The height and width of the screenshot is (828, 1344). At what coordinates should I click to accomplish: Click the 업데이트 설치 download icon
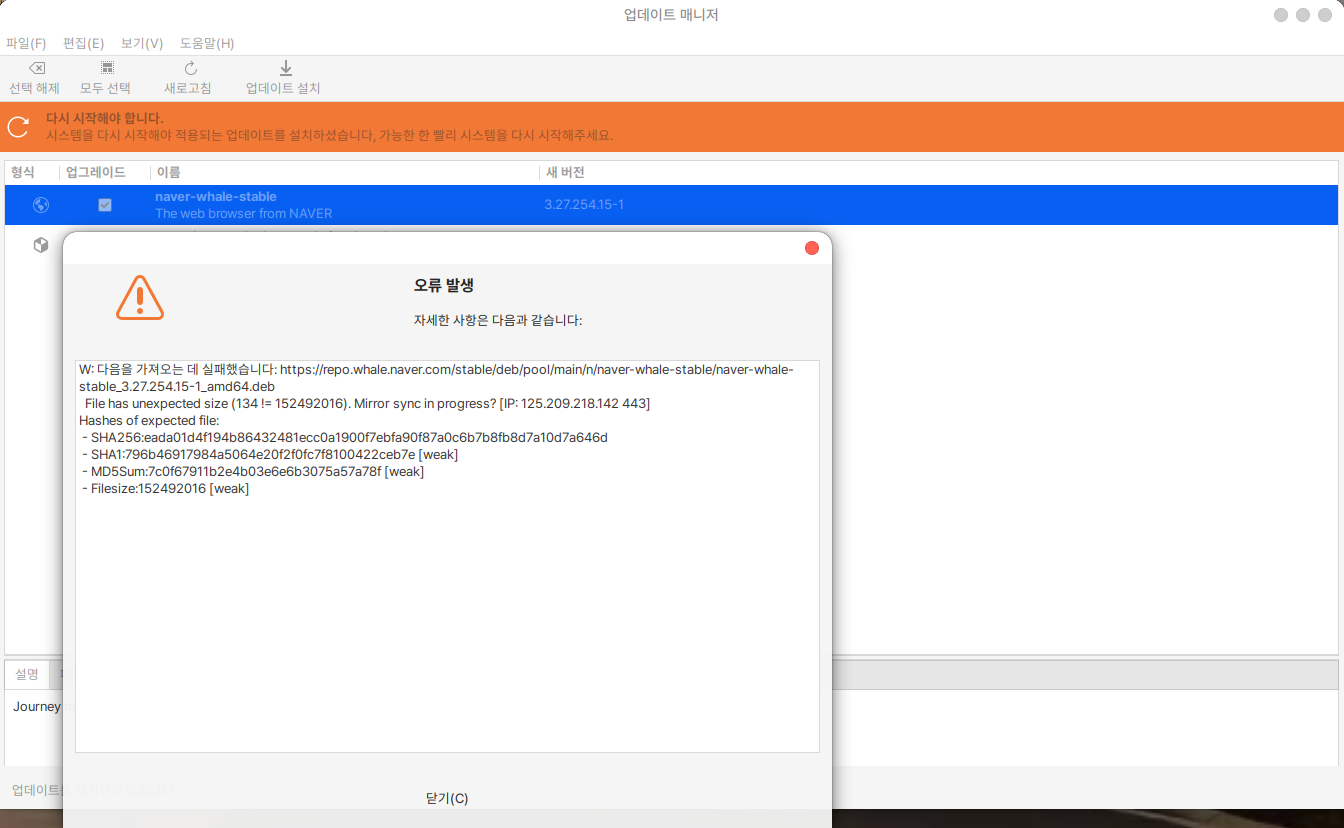(285, 68)
